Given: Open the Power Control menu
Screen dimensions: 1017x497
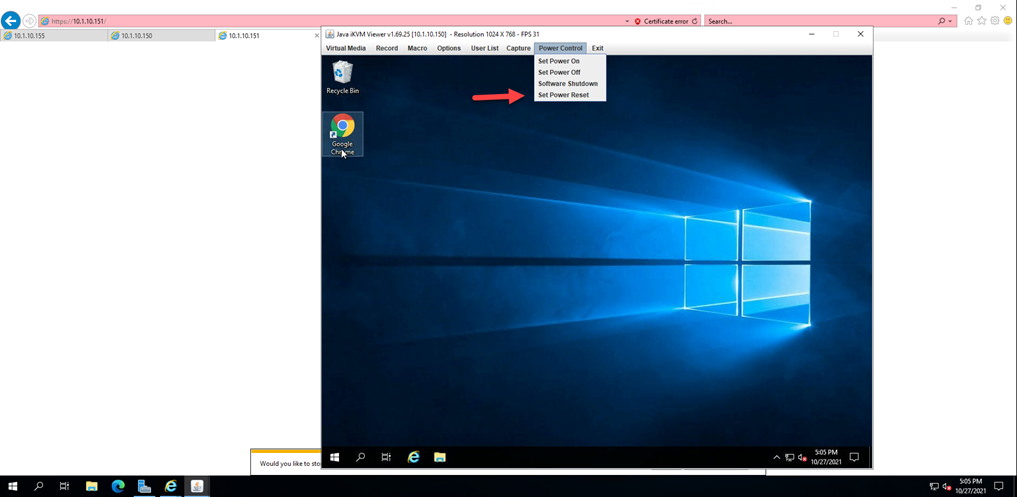Looking at the screenshot, I should tap(560, 48).
